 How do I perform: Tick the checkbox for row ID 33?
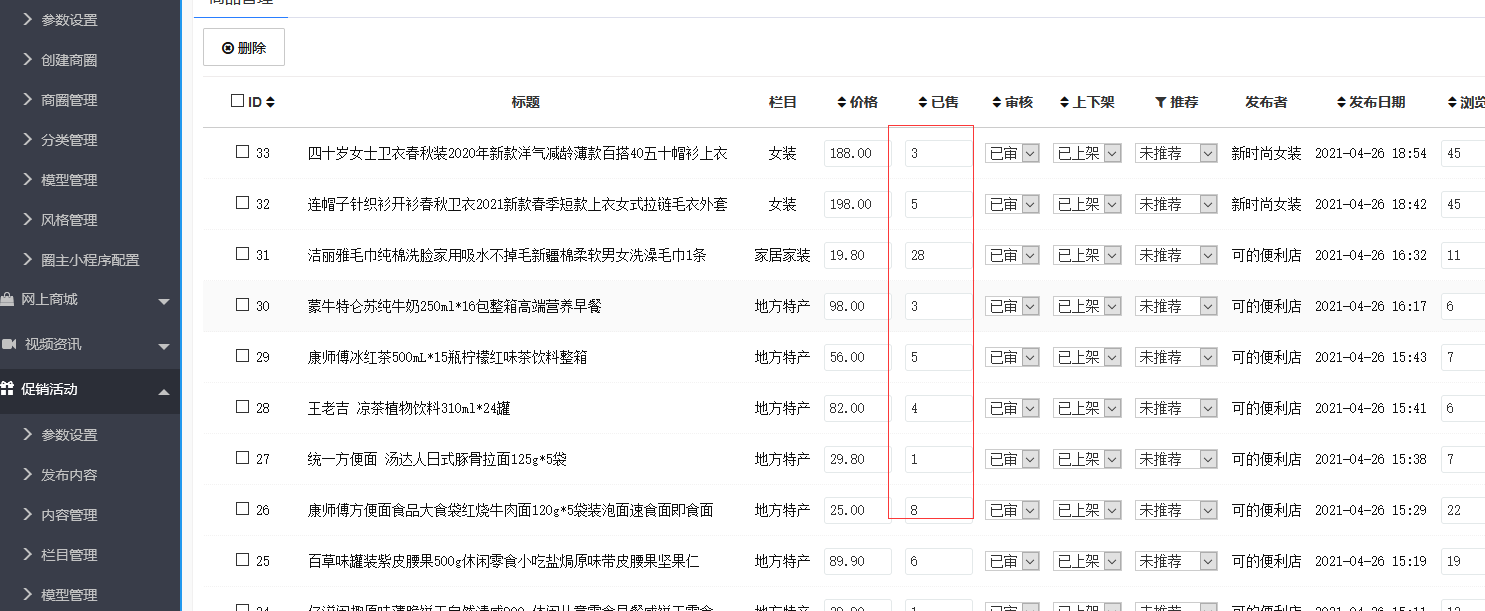point(242,152)
